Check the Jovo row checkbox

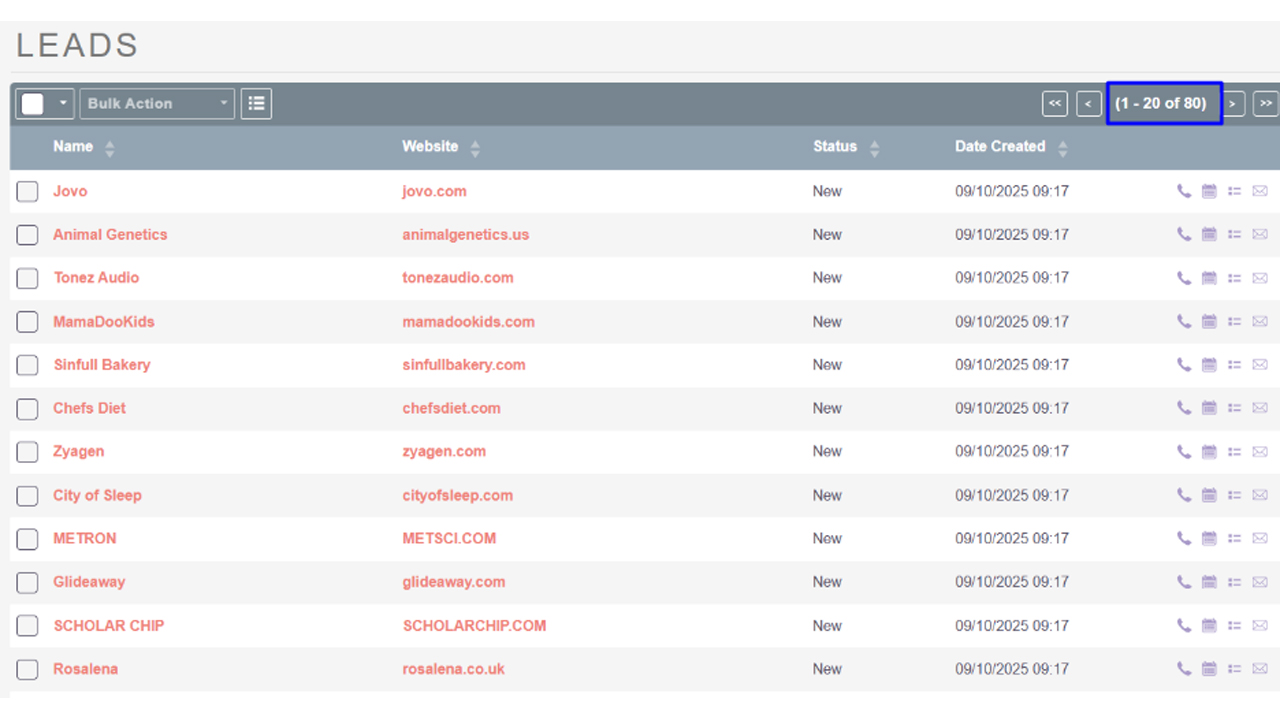[x=27, y=191]
